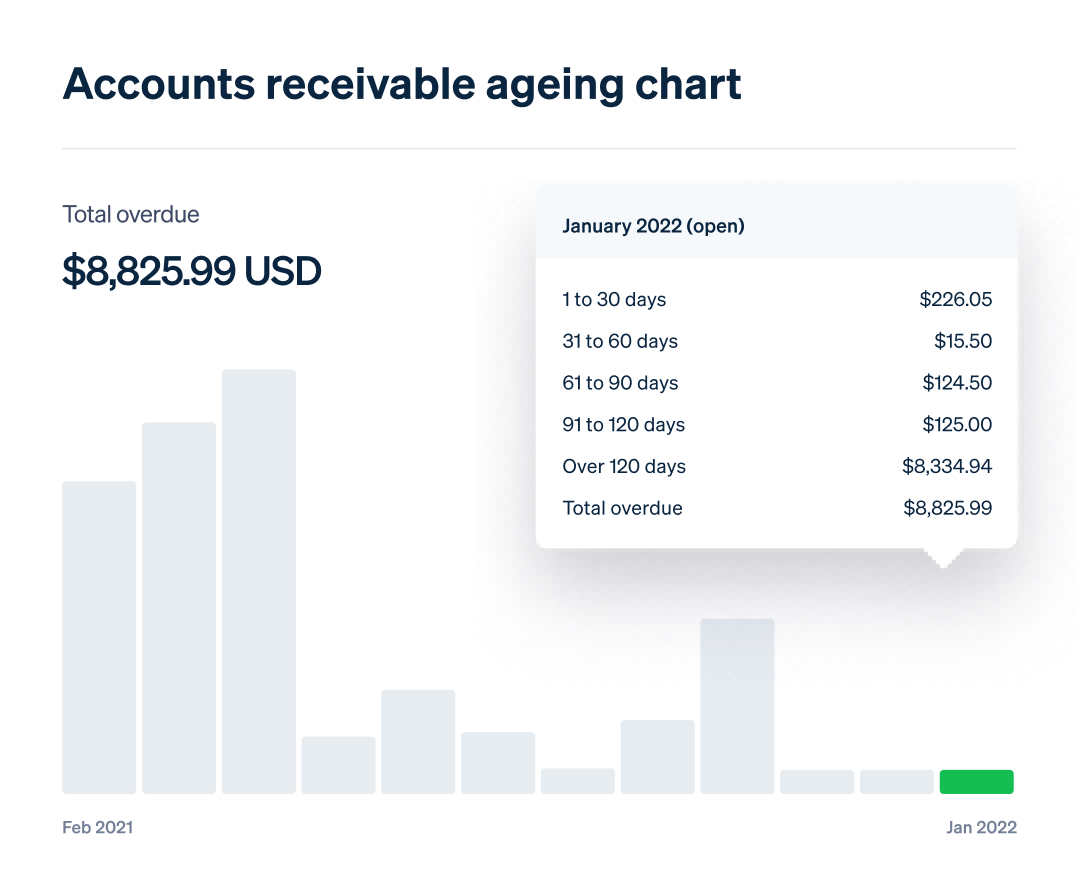Click the Jan 2022 axis label
1080x896 pixels.
[981, 828]
